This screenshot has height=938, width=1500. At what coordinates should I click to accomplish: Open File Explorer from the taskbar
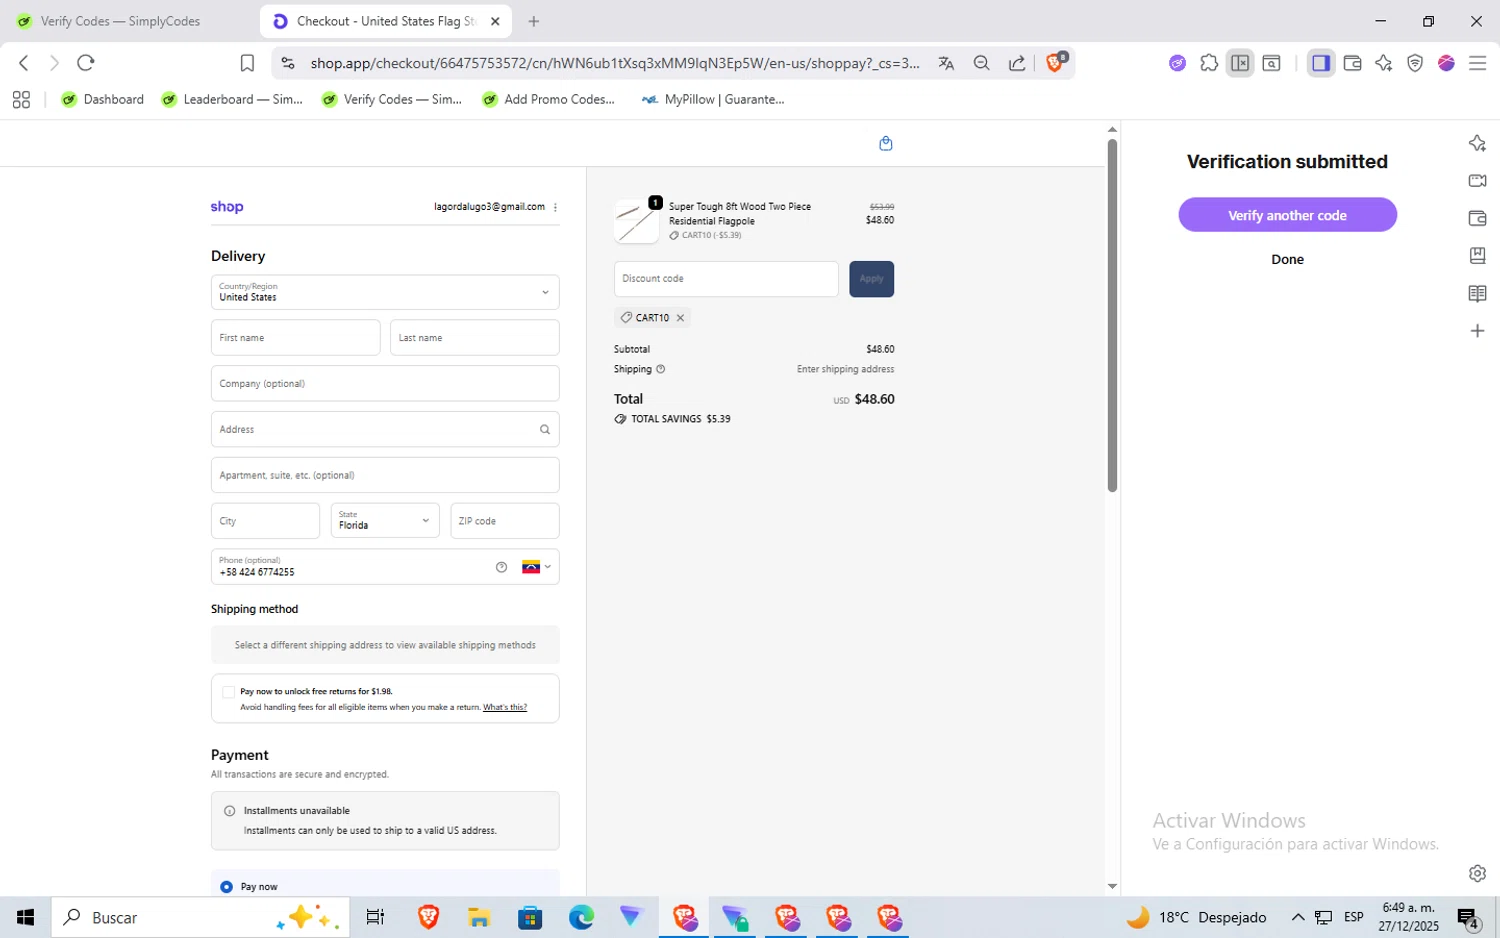(x=478, y=917)
